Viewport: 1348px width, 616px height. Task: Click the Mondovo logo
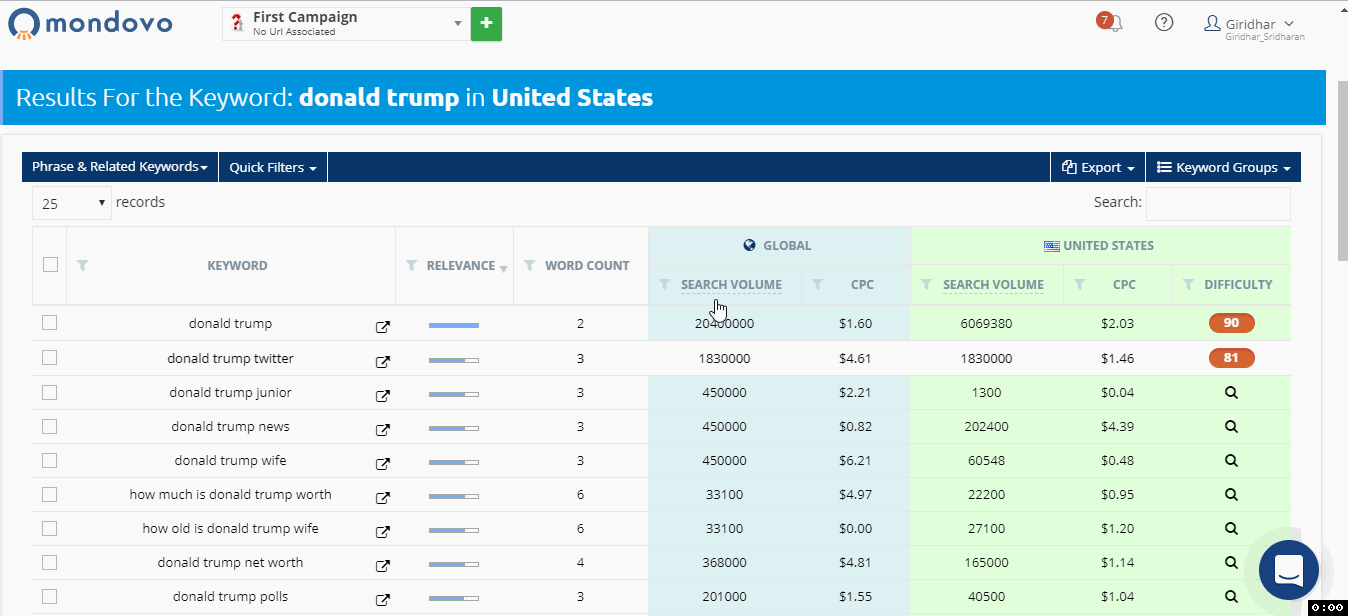90,22
